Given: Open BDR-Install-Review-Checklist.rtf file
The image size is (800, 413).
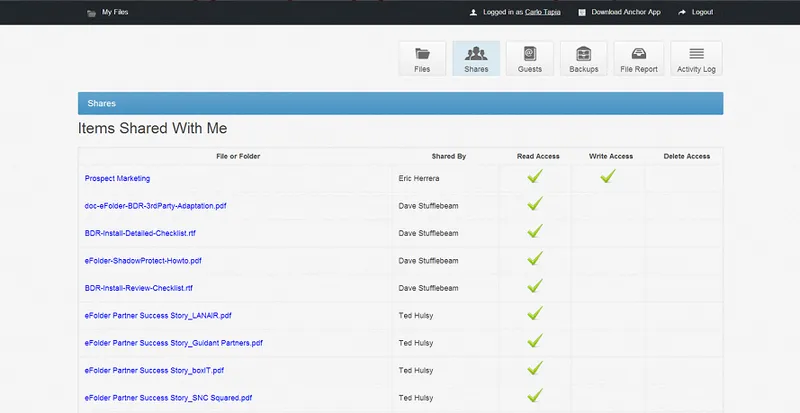Looking at the screenshot, I should (x=139, y=288).
